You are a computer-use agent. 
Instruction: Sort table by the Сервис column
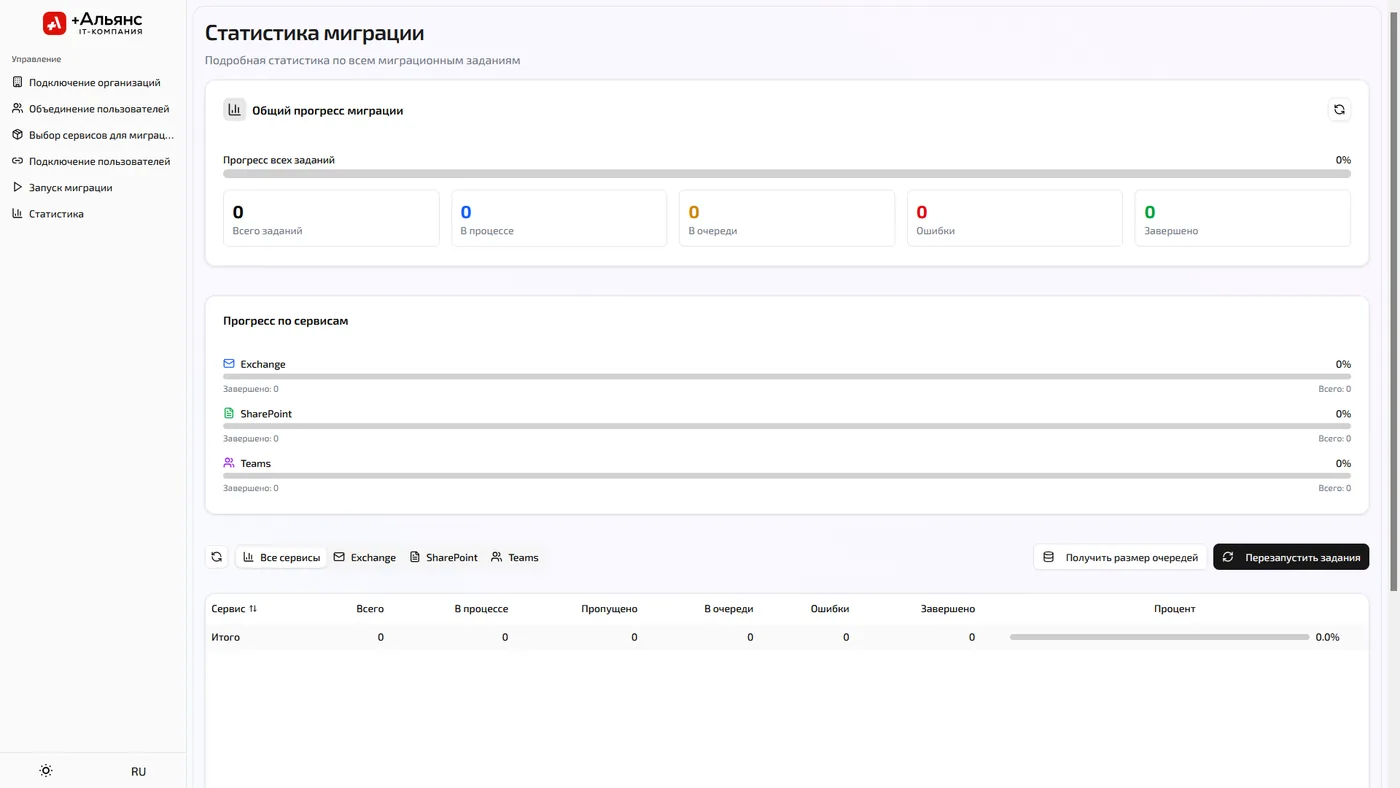pos(234,608)
